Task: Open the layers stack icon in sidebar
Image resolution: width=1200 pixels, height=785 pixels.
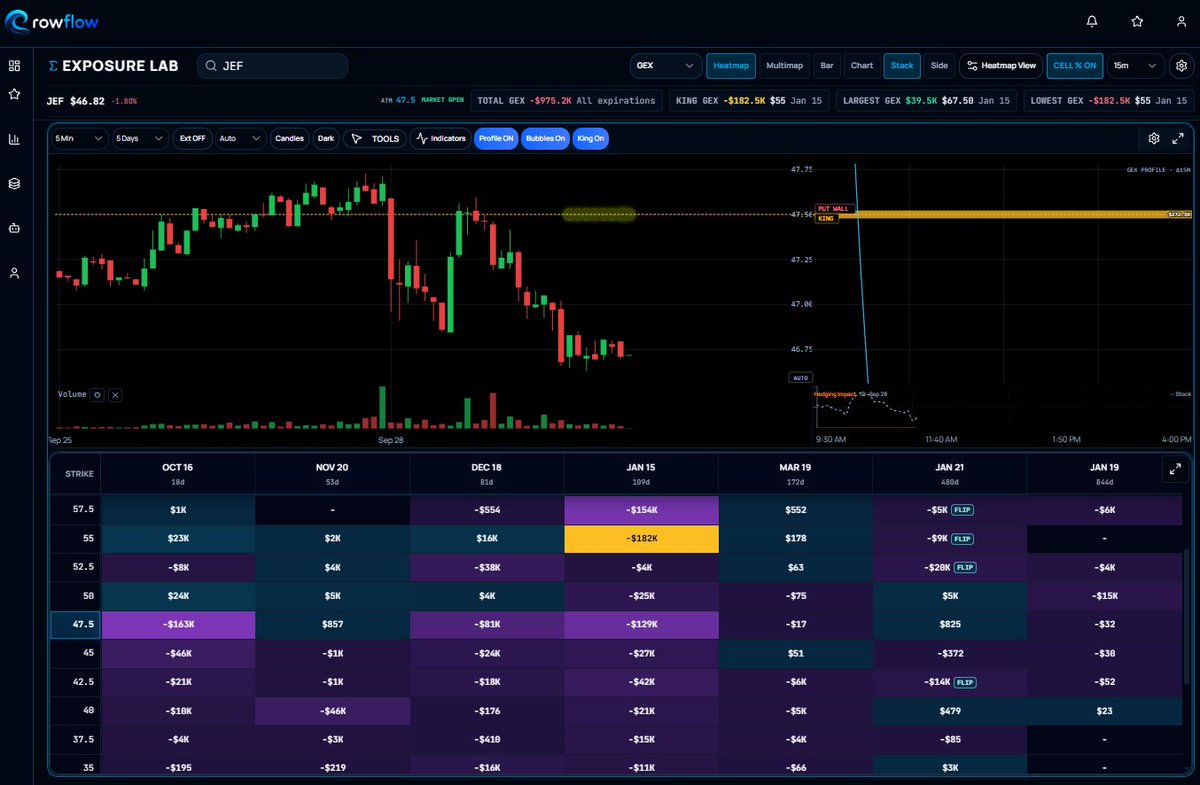Action: pyautogui.click(x=14, y=184)
